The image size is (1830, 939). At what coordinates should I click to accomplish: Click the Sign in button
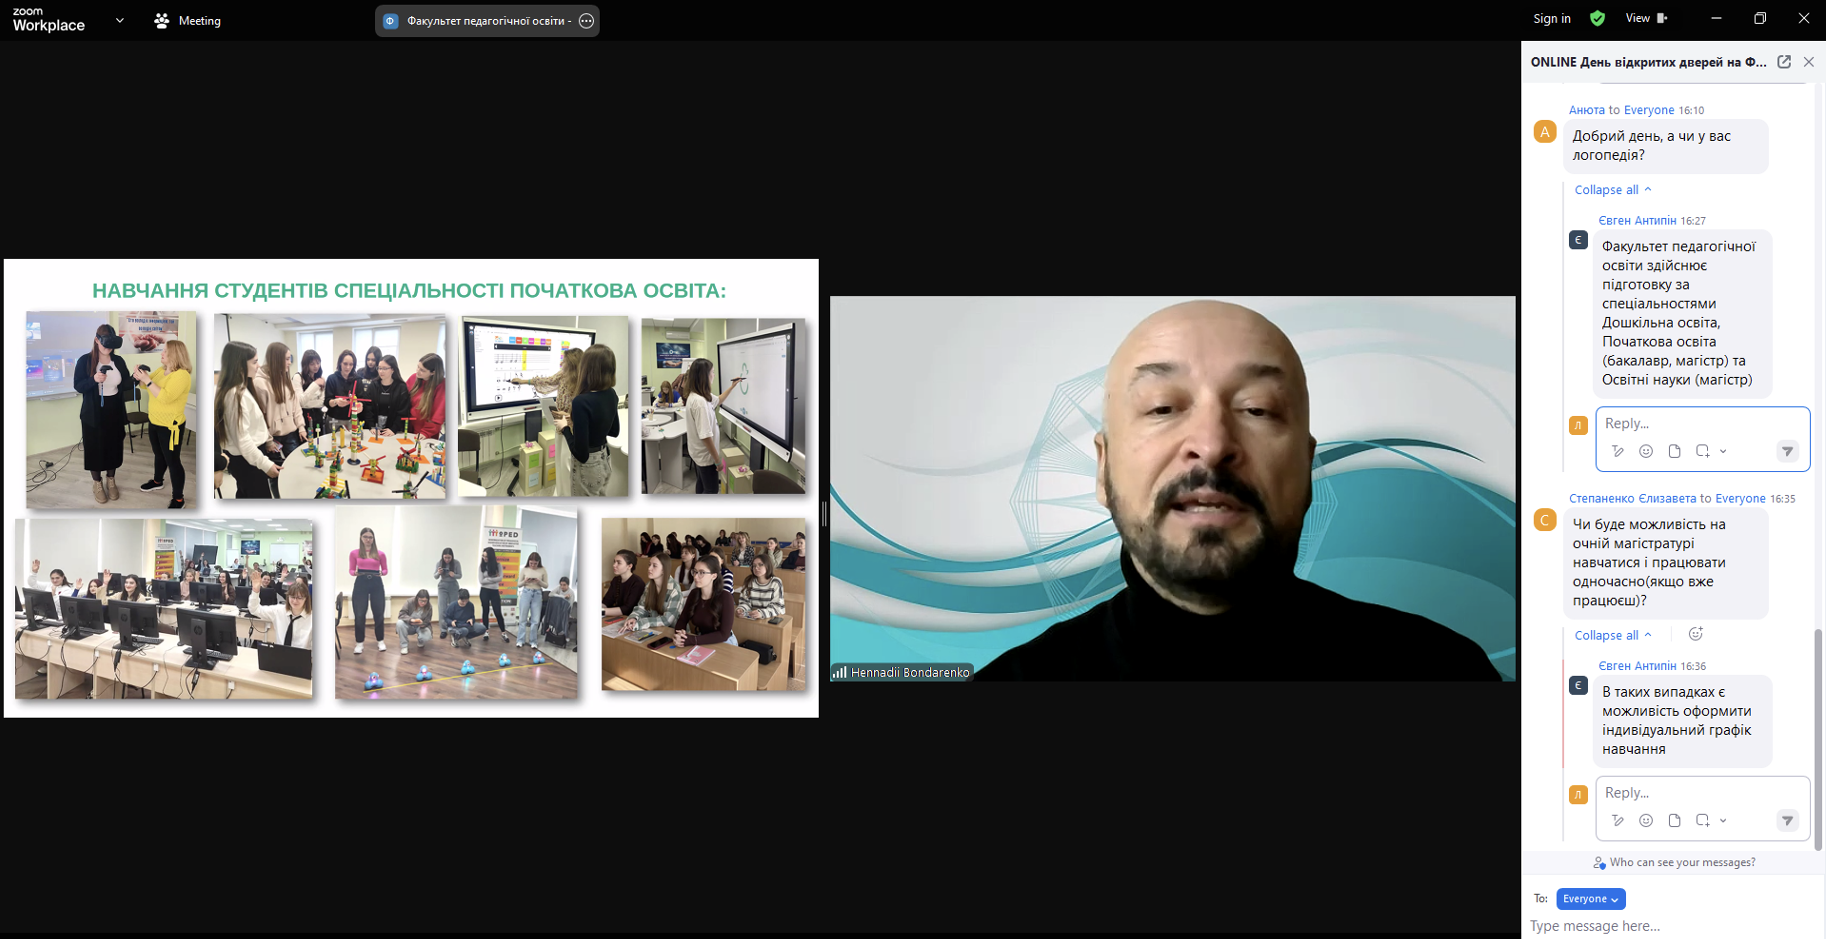point(1551,18)
